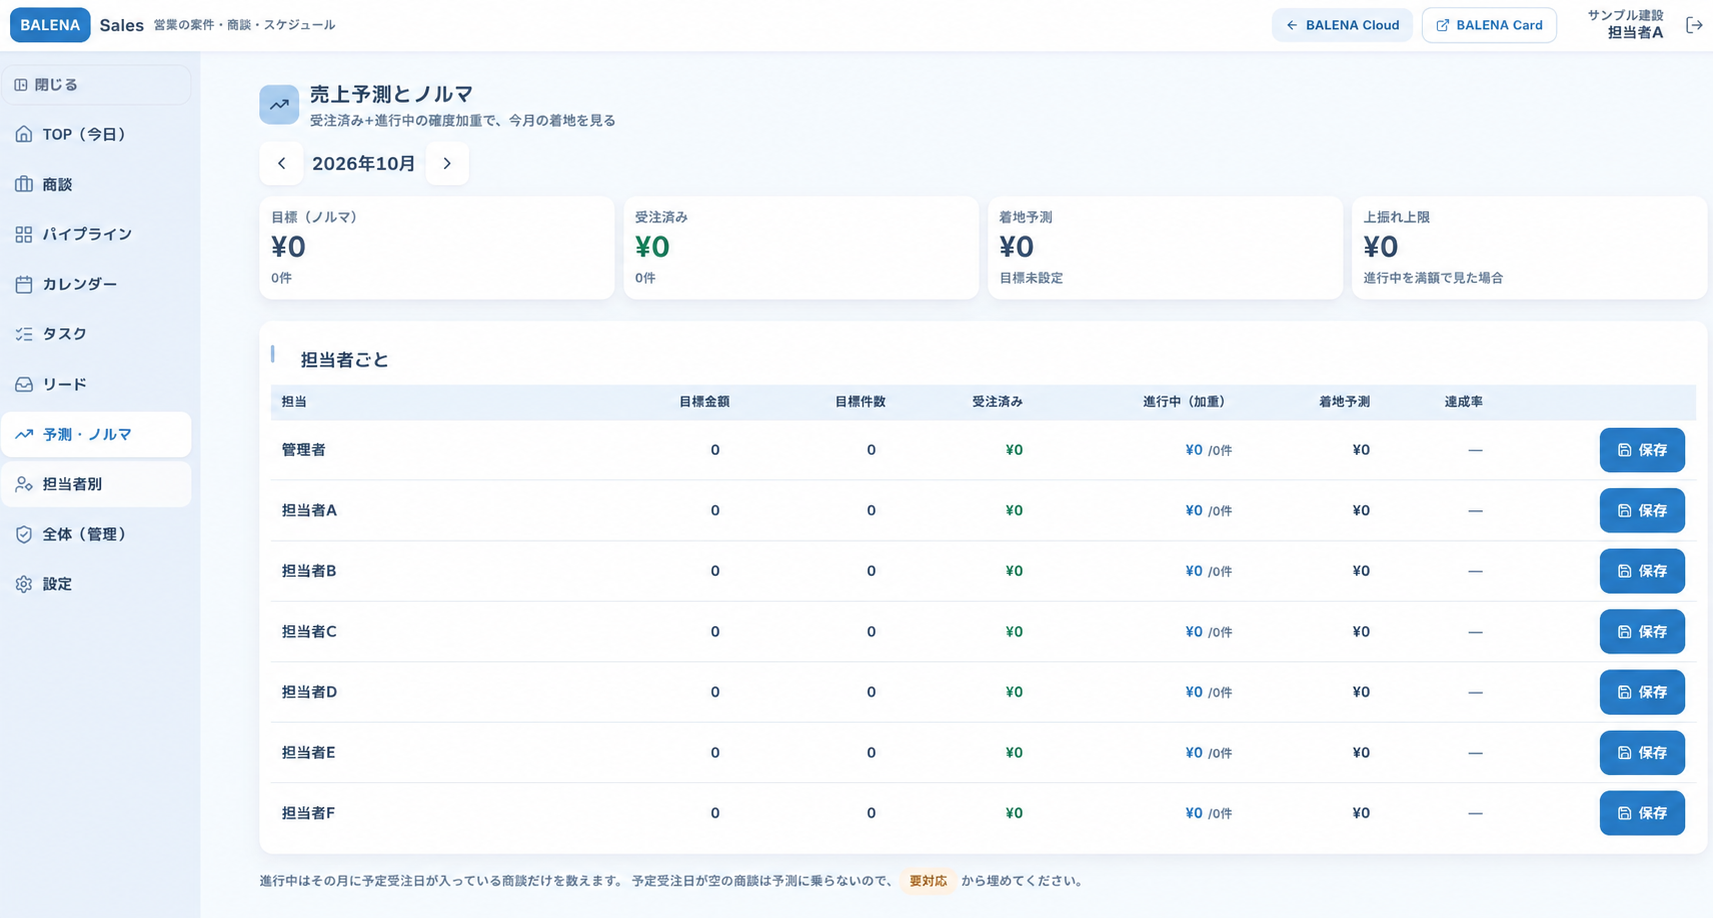Click the タスク checklist icon
Screen dimensions: 1713x918
24,334
